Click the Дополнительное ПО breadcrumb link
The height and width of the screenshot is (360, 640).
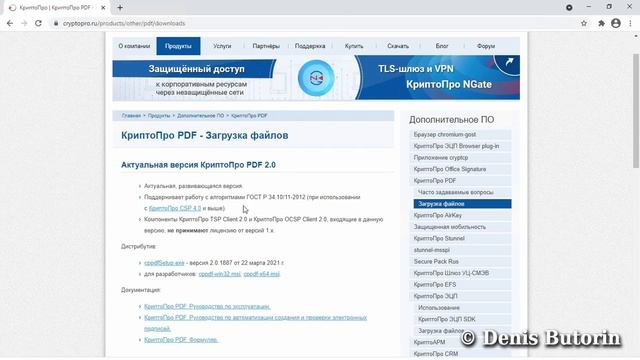pyautogui.click(x=200, y=116)
